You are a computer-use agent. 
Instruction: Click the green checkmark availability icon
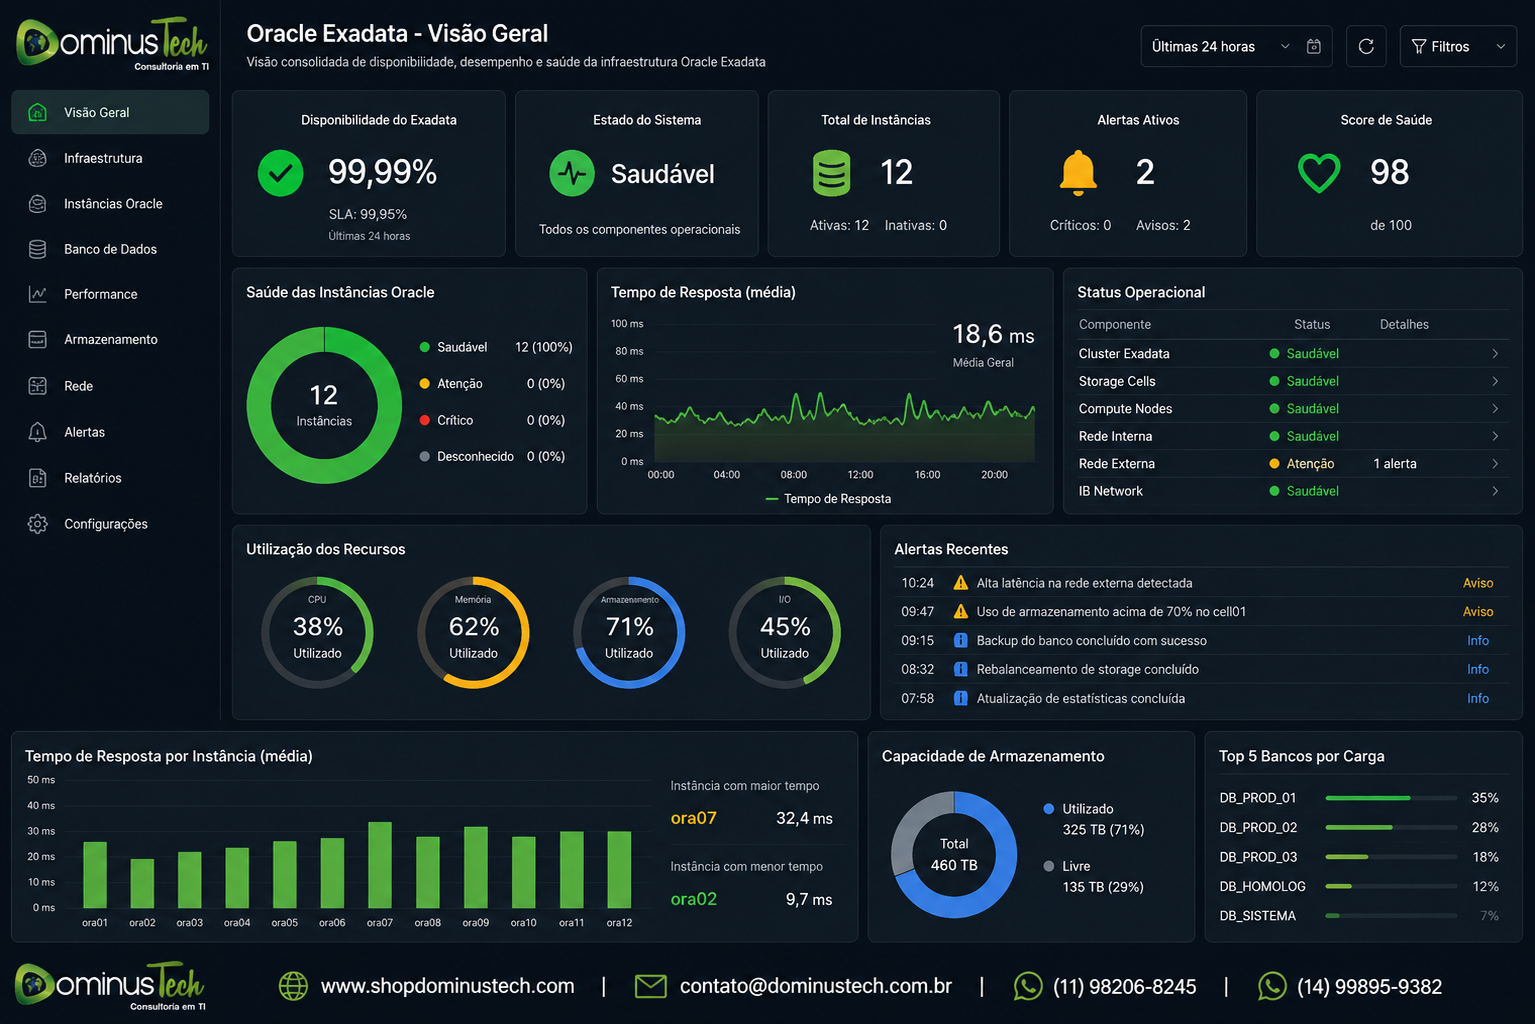(281, 173)
